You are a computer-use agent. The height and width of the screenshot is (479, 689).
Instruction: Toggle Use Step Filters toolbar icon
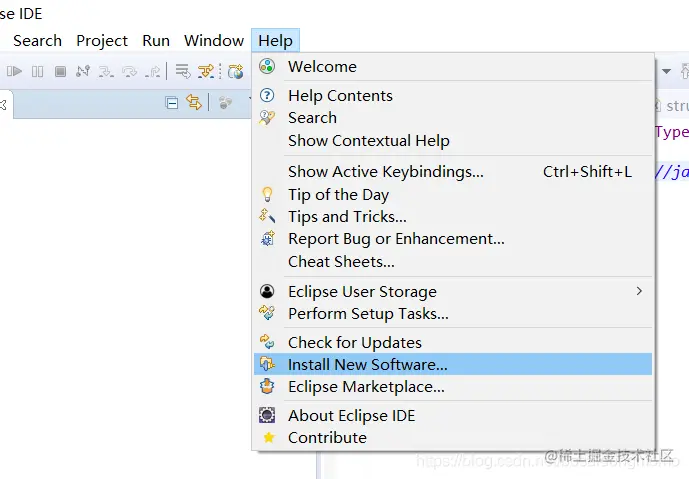(206, 71)
